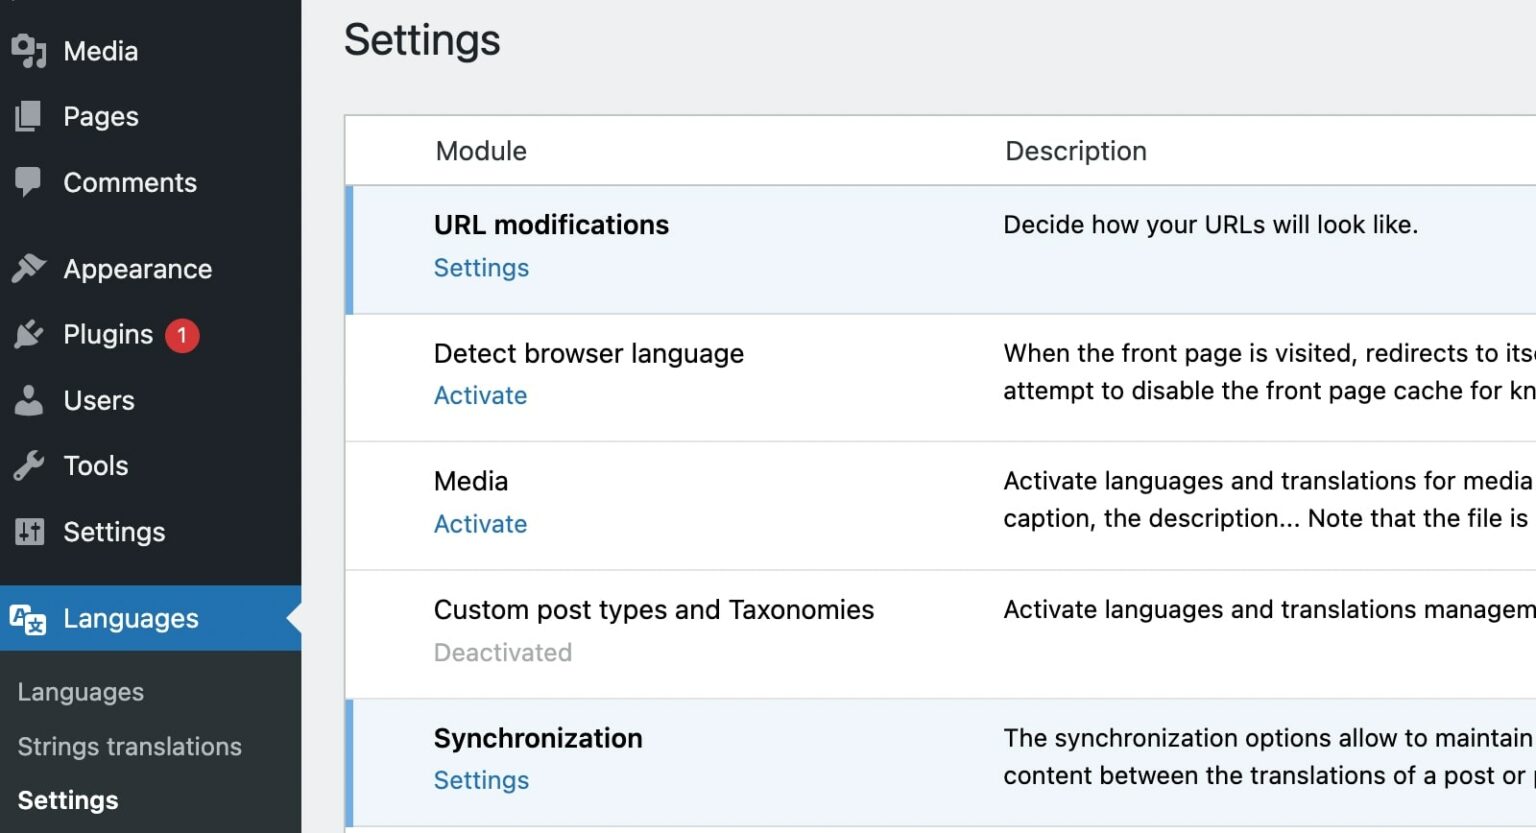
Task: Click the Users icon in the sidebar
Action: (28, 400)
